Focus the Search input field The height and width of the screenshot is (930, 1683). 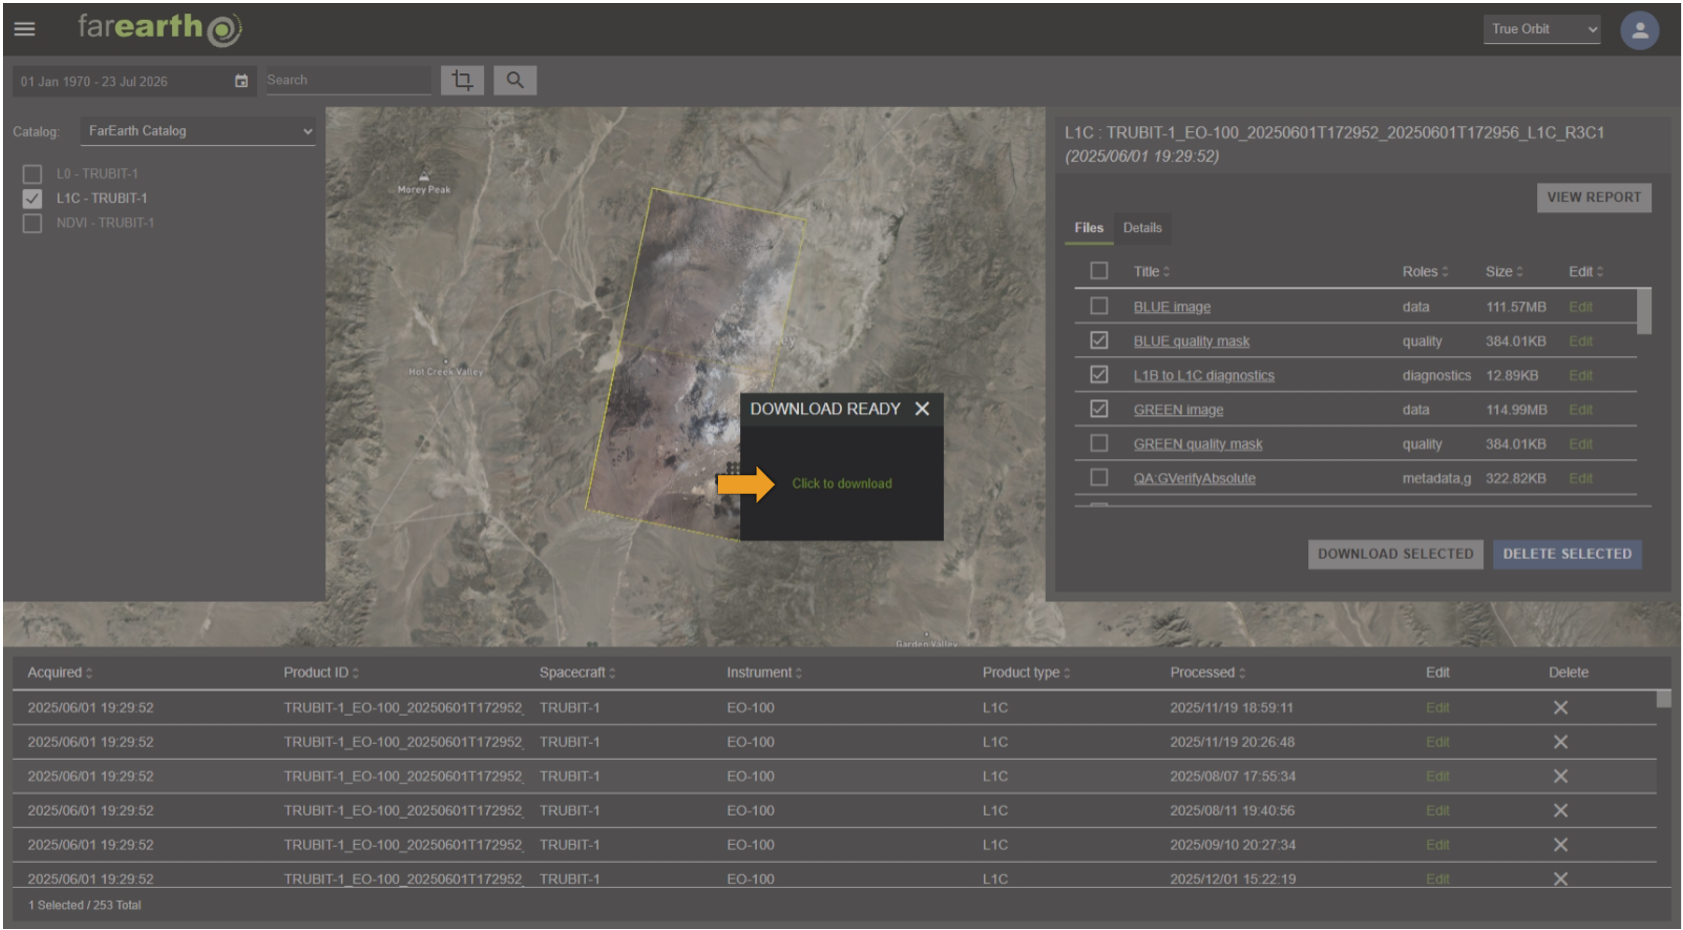348,80
